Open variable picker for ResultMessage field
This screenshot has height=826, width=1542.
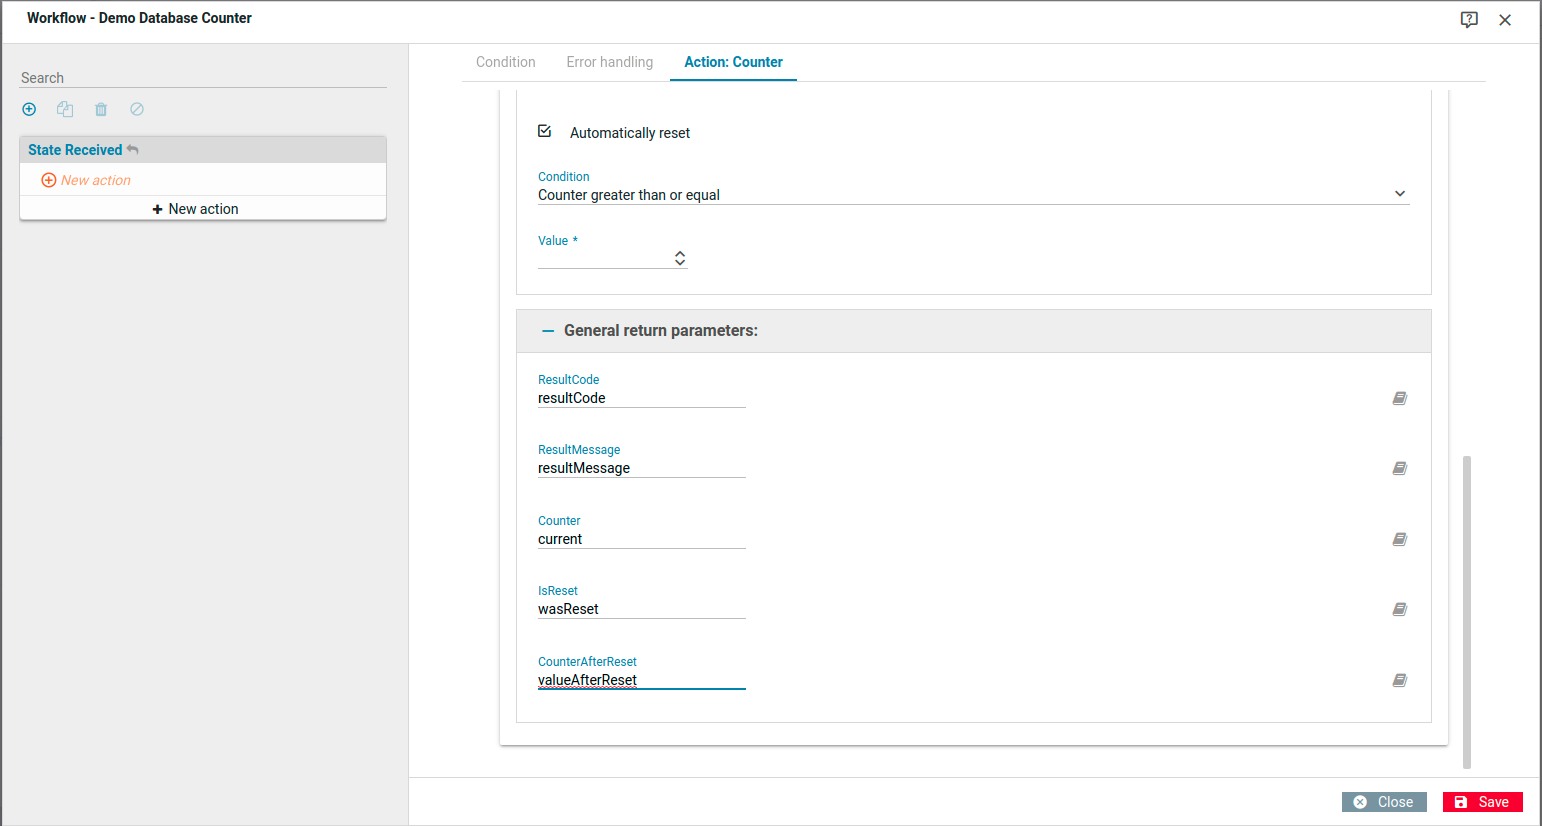(x=1400, y=468)
